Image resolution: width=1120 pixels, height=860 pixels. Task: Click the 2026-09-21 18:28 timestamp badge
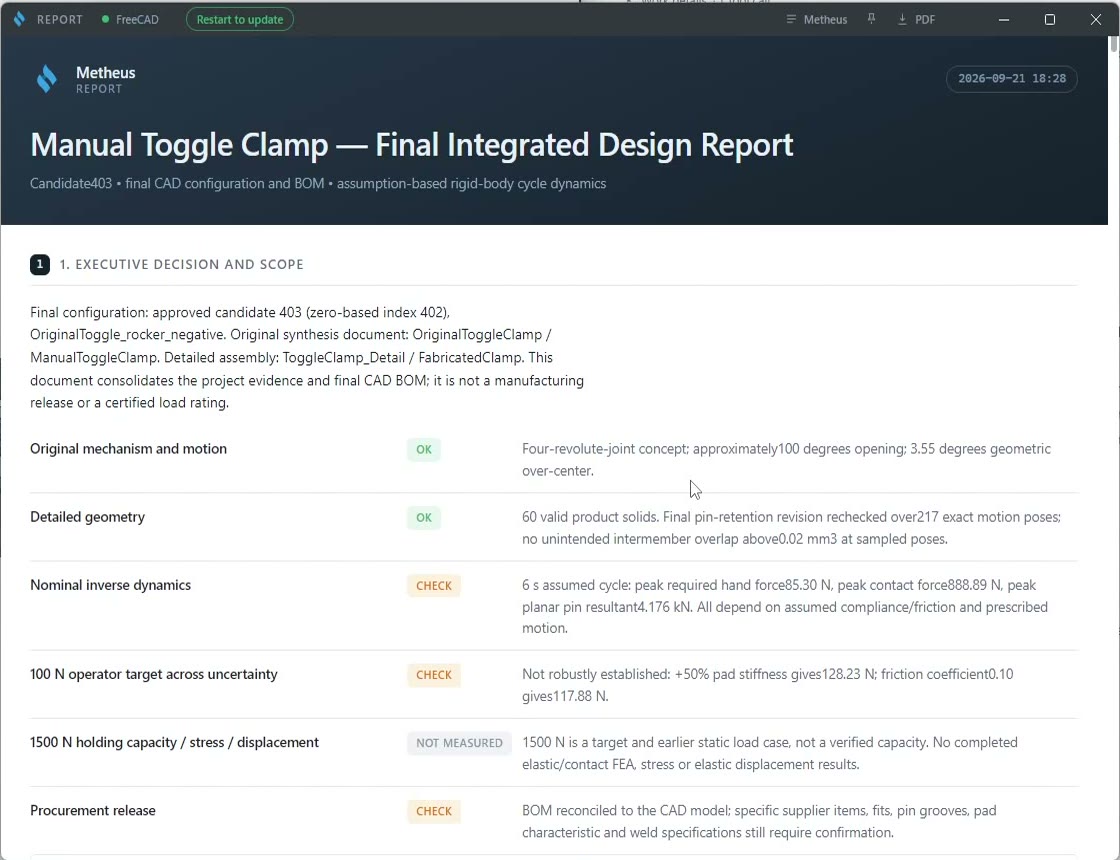(1011, 79)
